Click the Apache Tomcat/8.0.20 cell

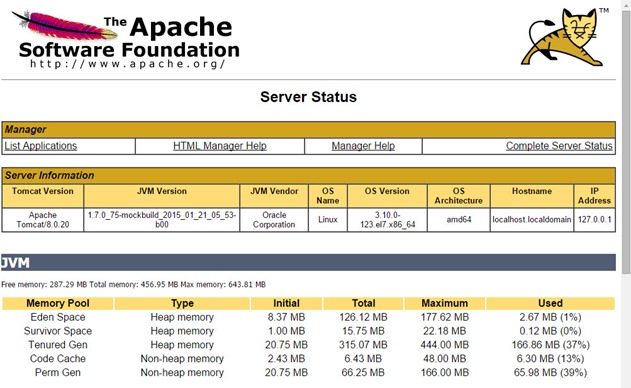pos(43,220)
